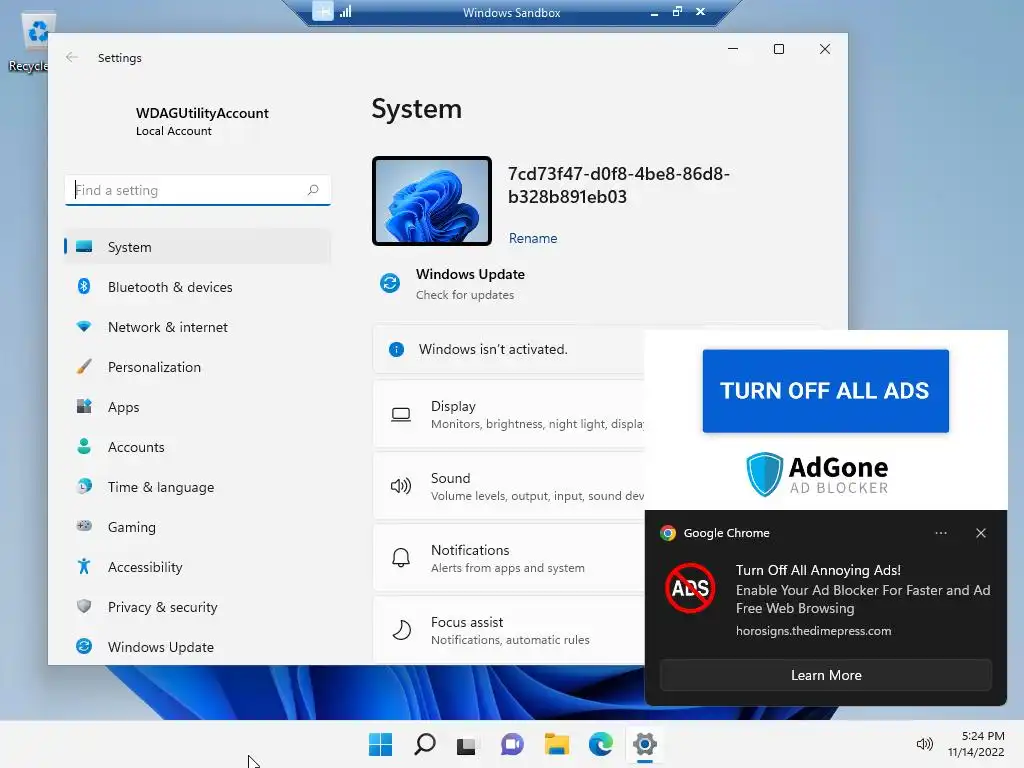Open the Windows Start menu
1024x768 pixels.
(x=381, y=744)
